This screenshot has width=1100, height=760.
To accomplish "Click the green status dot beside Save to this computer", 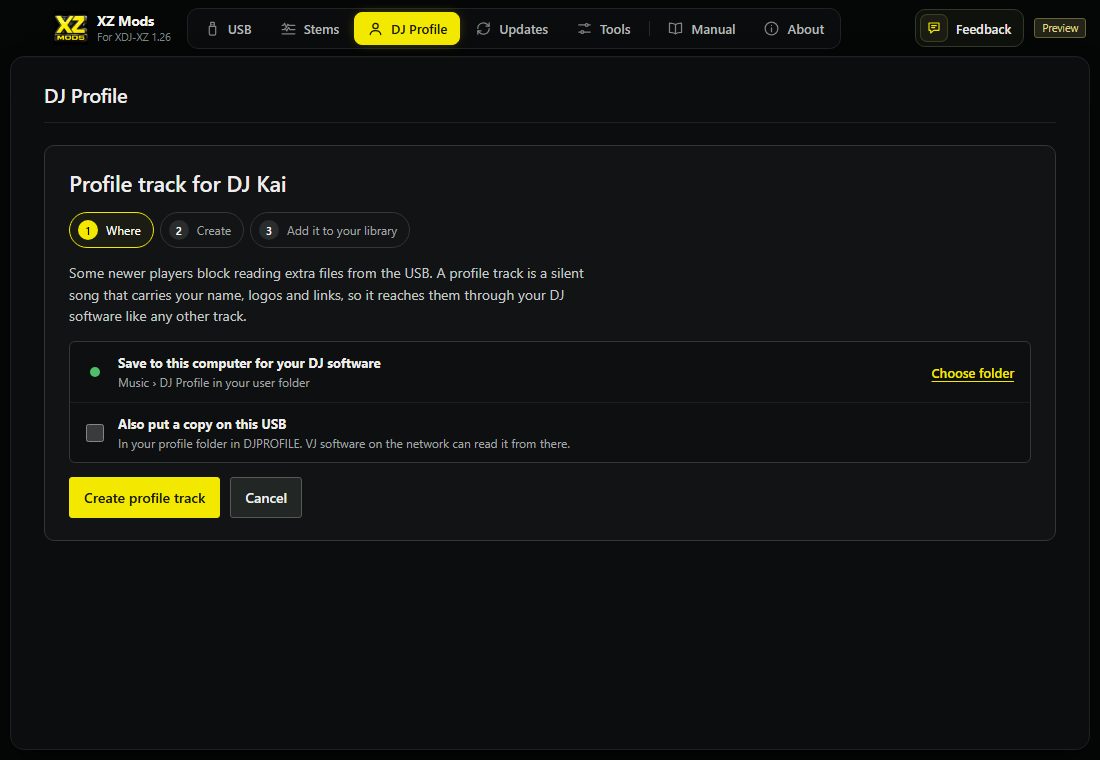I will coord(95,372).
